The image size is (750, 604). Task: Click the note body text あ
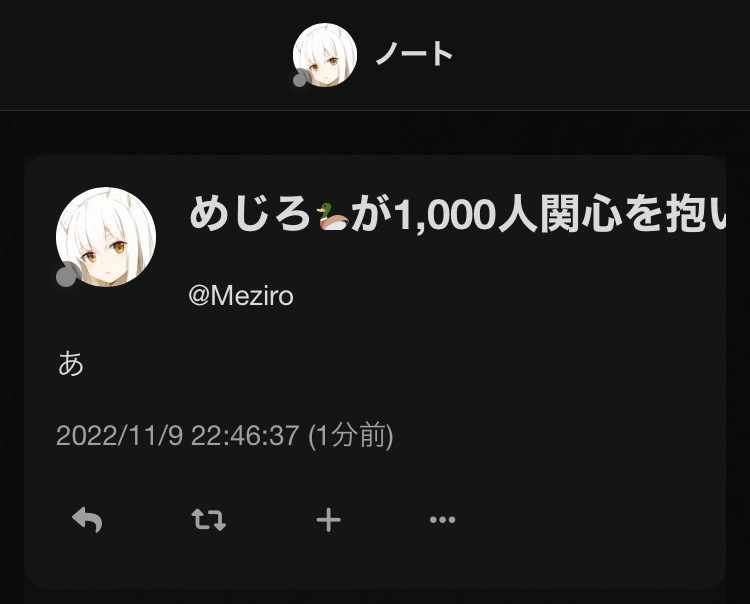click(x=71, y=363)
